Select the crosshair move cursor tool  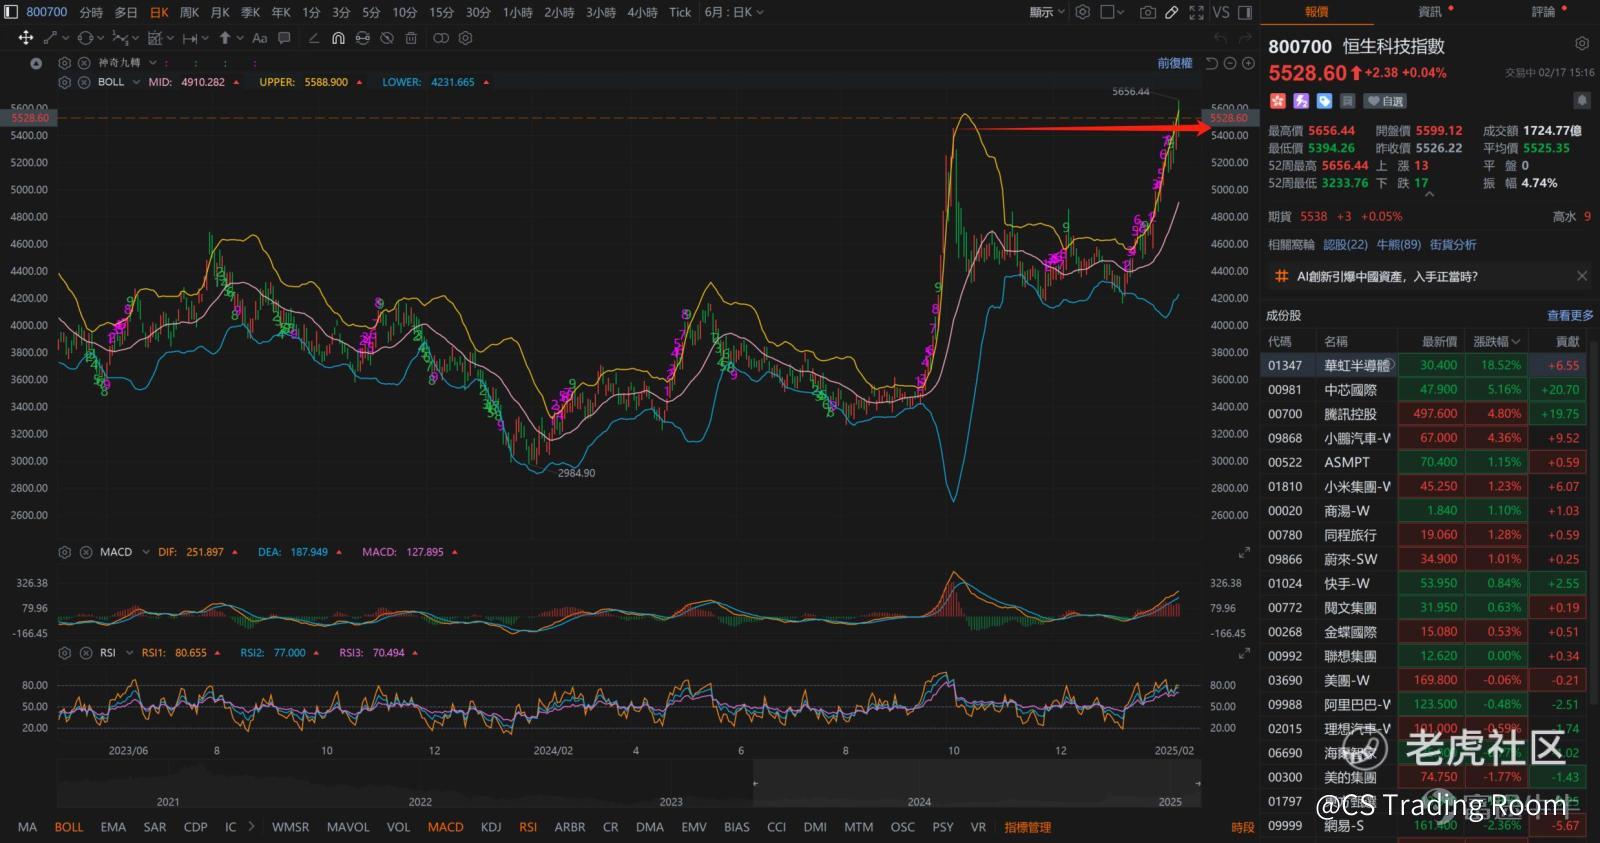point(25,38)
